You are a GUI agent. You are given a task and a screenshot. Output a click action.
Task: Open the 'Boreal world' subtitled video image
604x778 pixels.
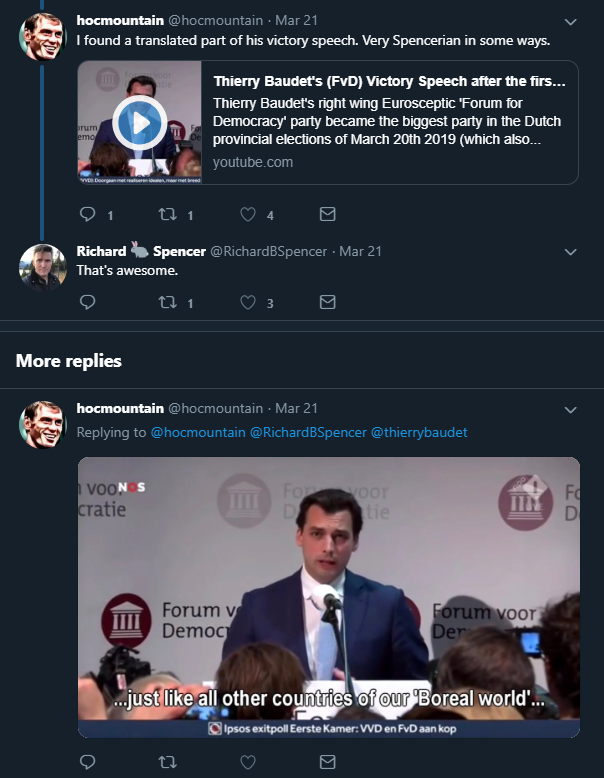tap(329, 597)
